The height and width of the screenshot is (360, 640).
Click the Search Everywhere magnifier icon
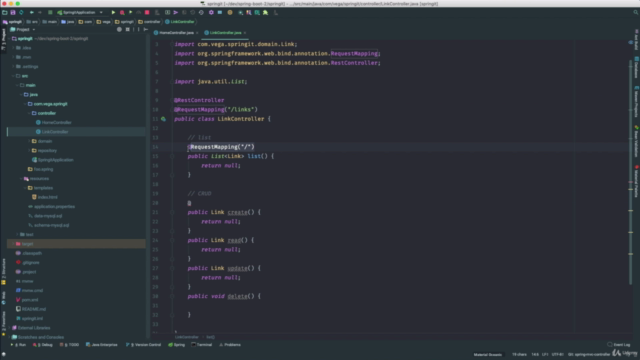(x=636, y=13)
